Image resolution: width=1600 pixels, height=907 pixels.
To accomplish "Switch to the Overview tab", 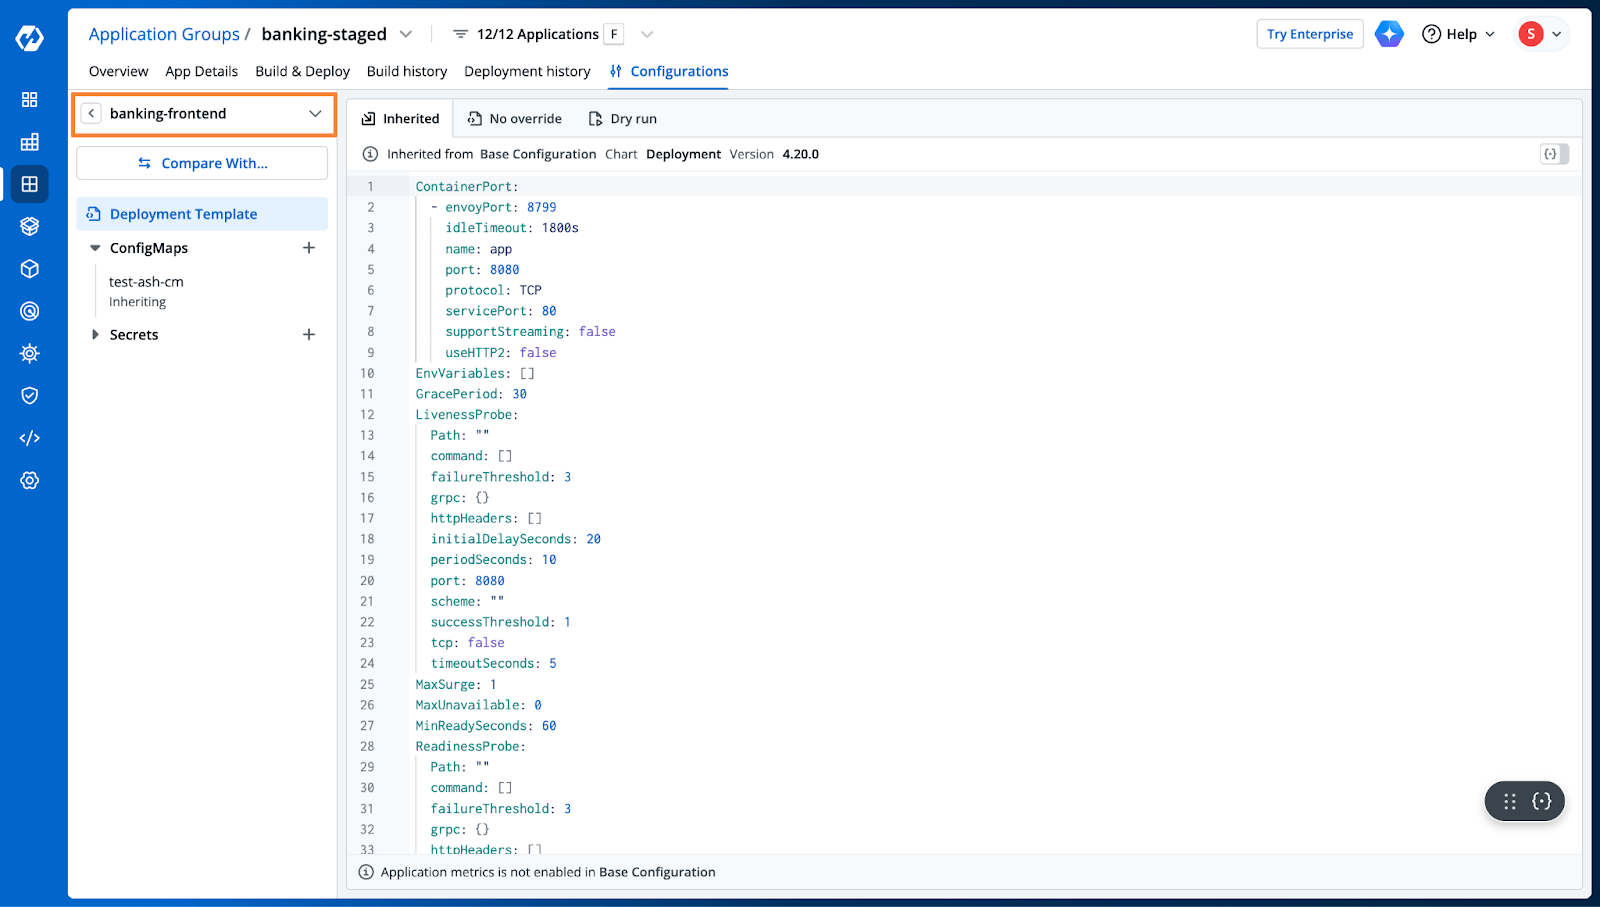I will coord(118,71).
